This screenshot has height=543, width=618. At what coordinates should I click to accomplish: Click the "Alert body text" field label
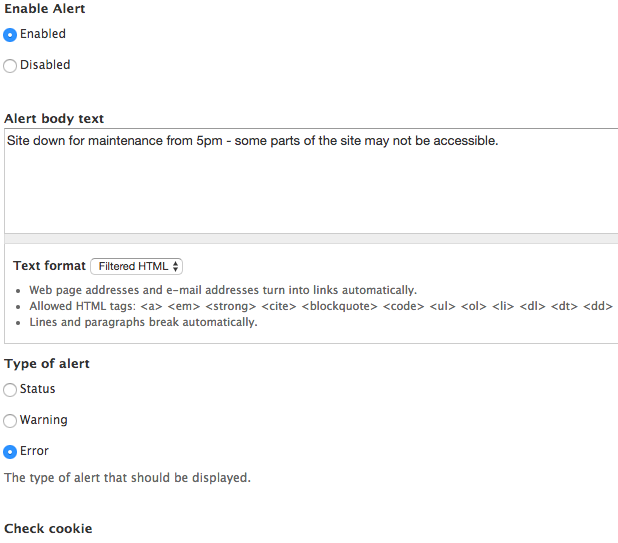click(x=54, y=119)
